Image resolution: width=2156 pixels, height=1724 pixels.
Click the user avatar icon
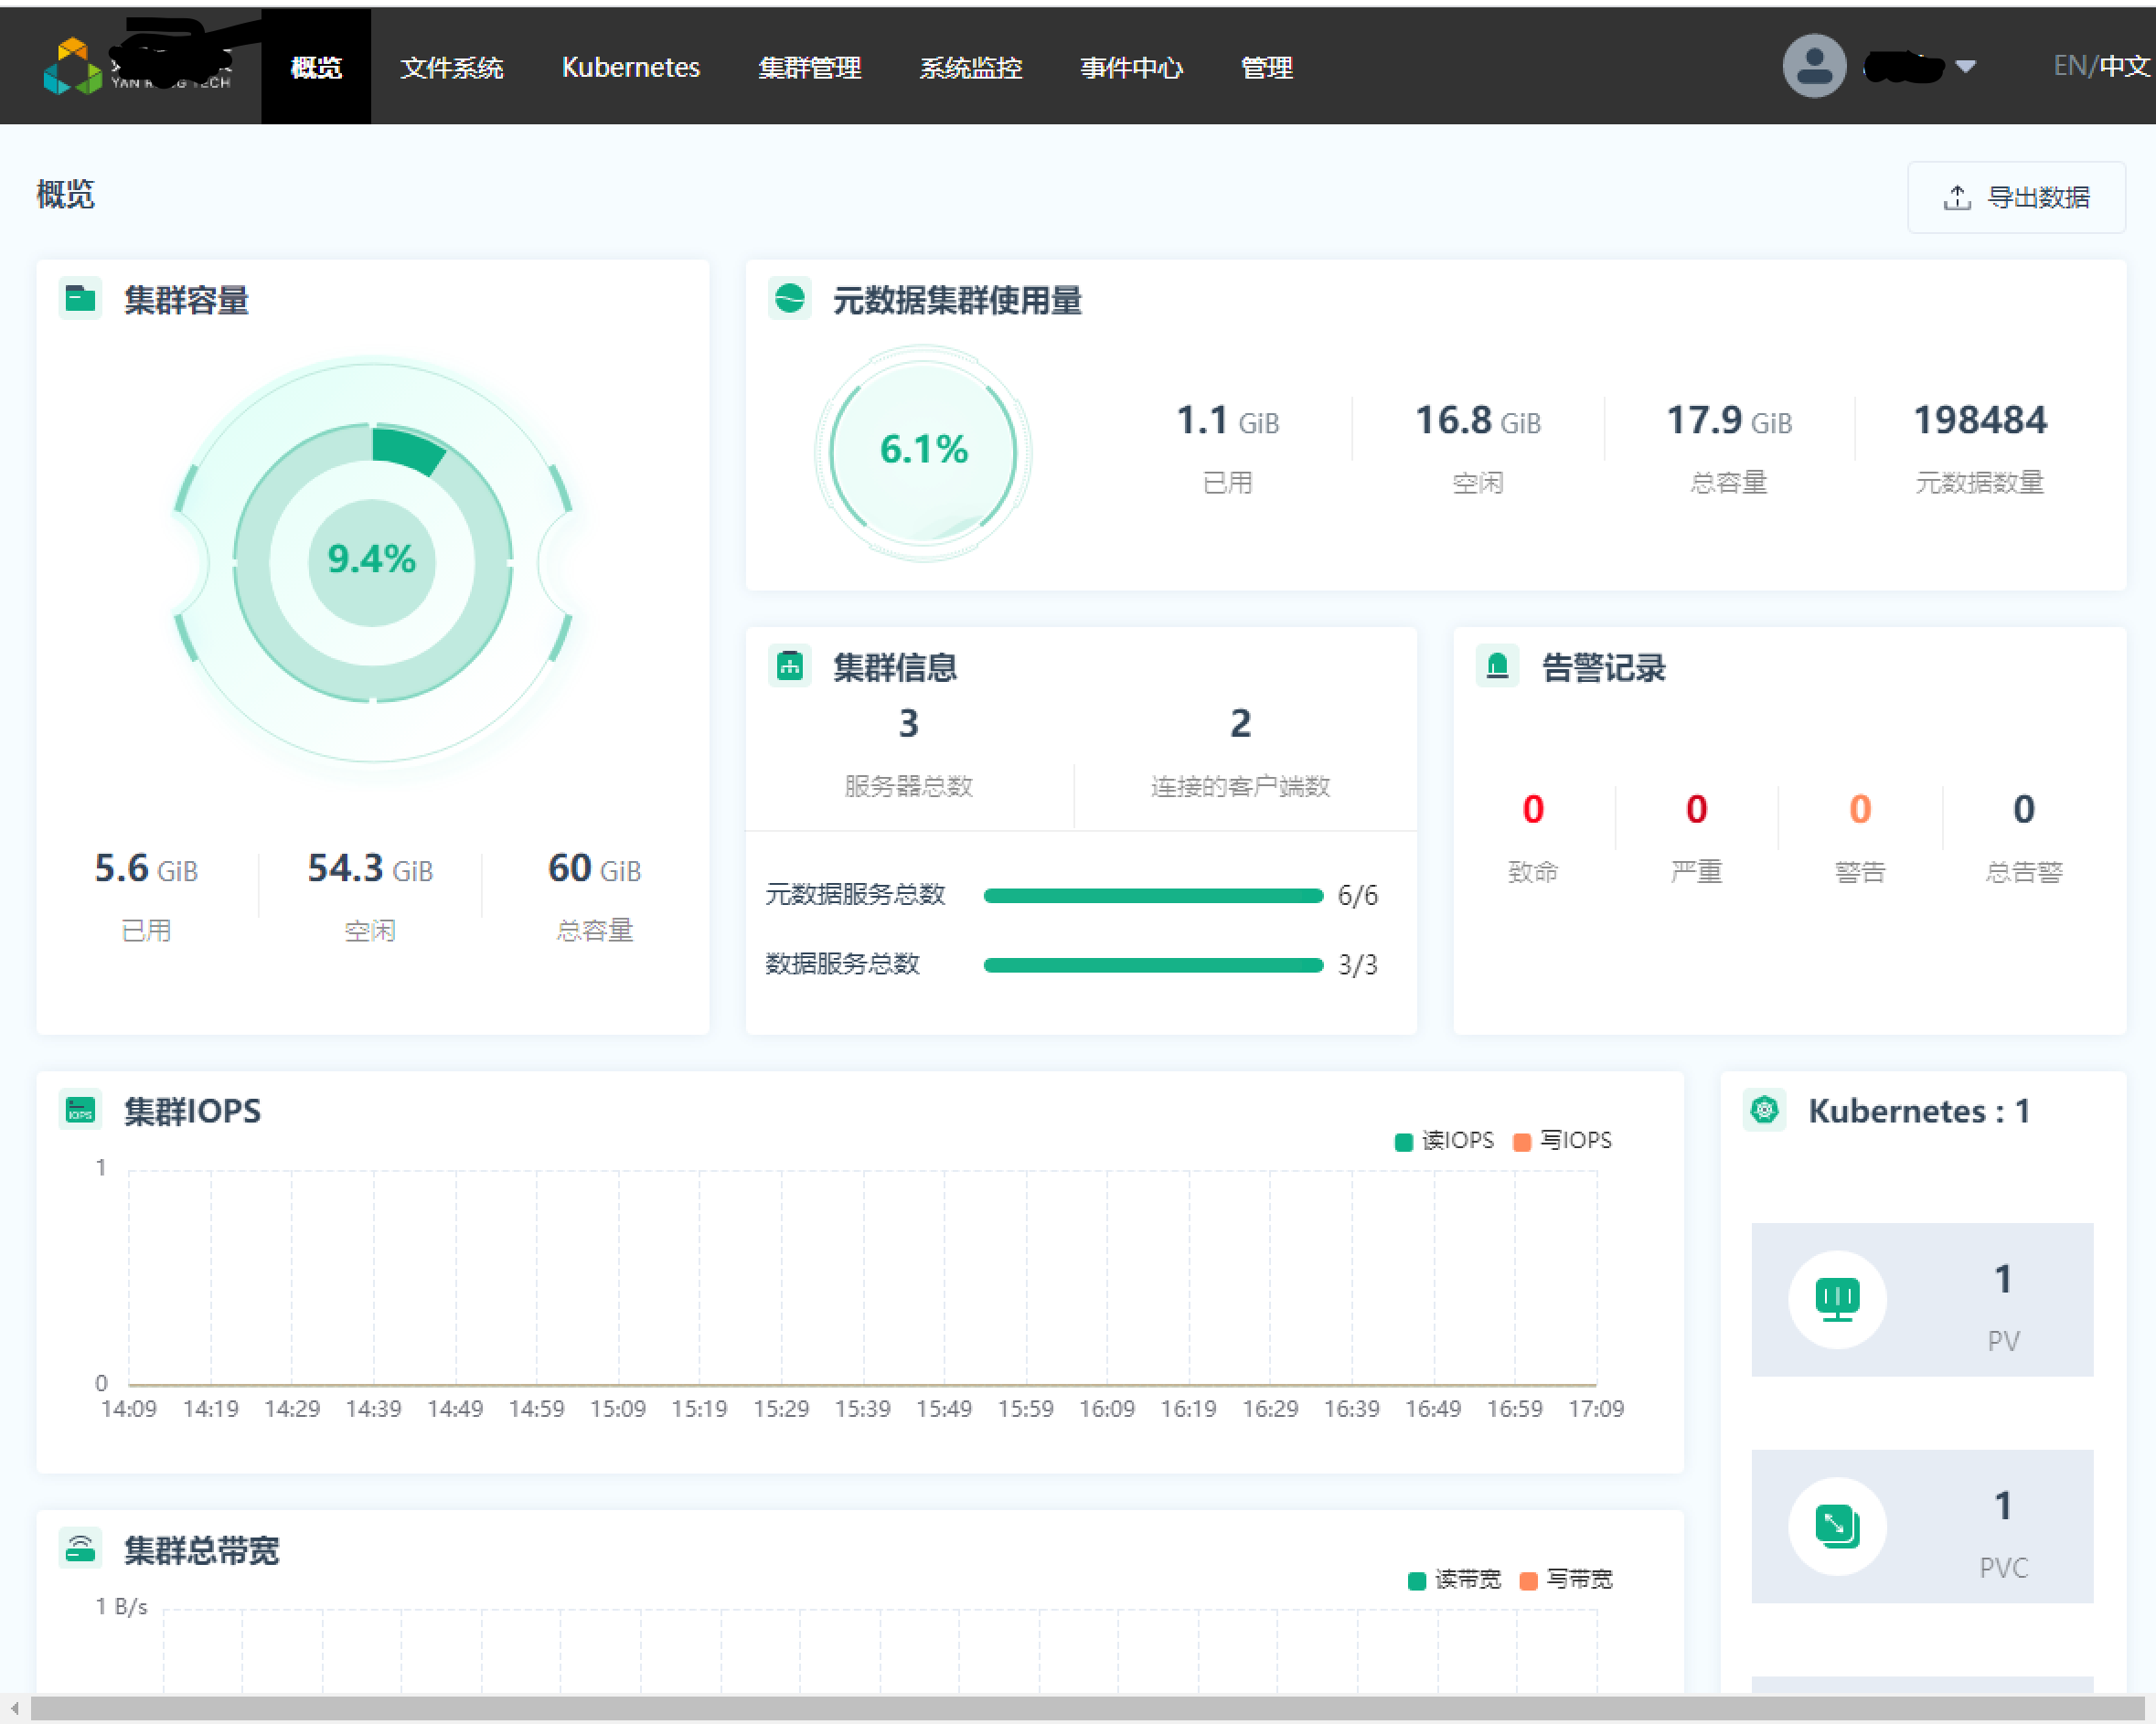point(1814,66)
